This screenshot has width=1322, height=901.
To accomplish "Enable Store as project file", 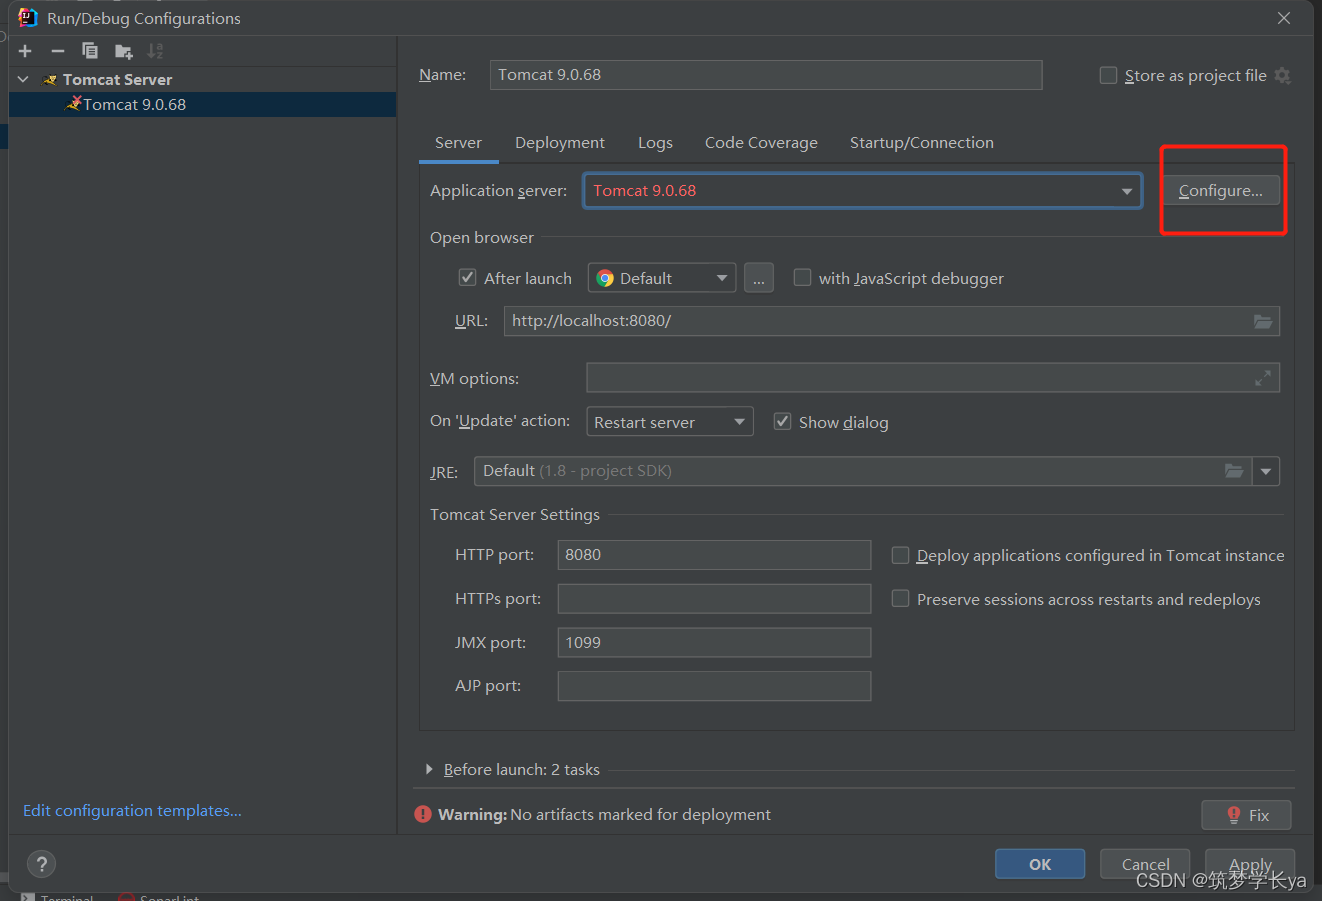I will coord(1108,75).
